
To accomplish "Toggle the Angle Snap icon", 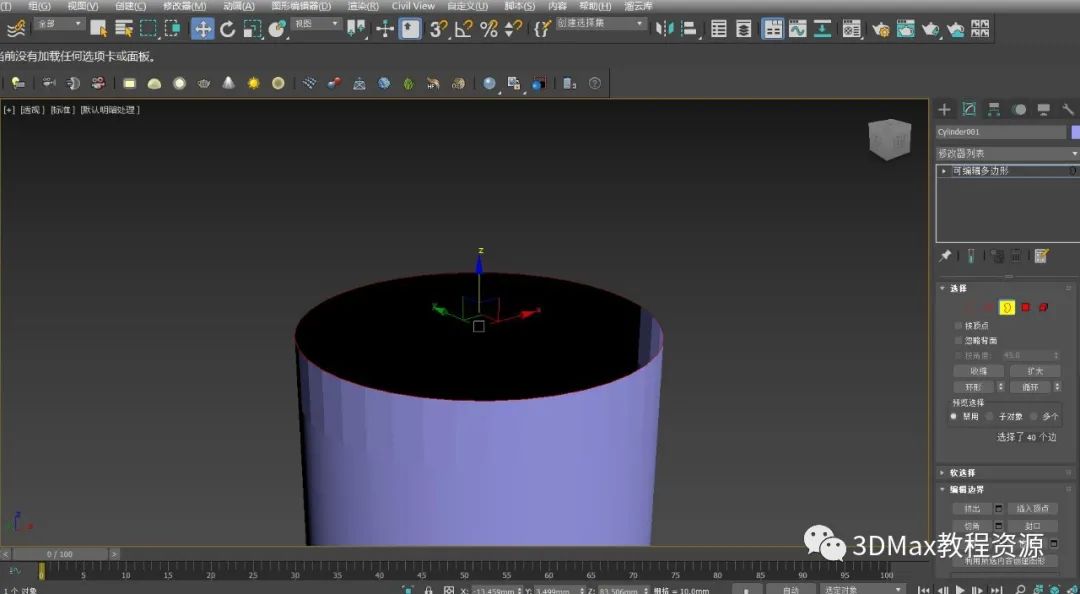I will coord(463,29).
